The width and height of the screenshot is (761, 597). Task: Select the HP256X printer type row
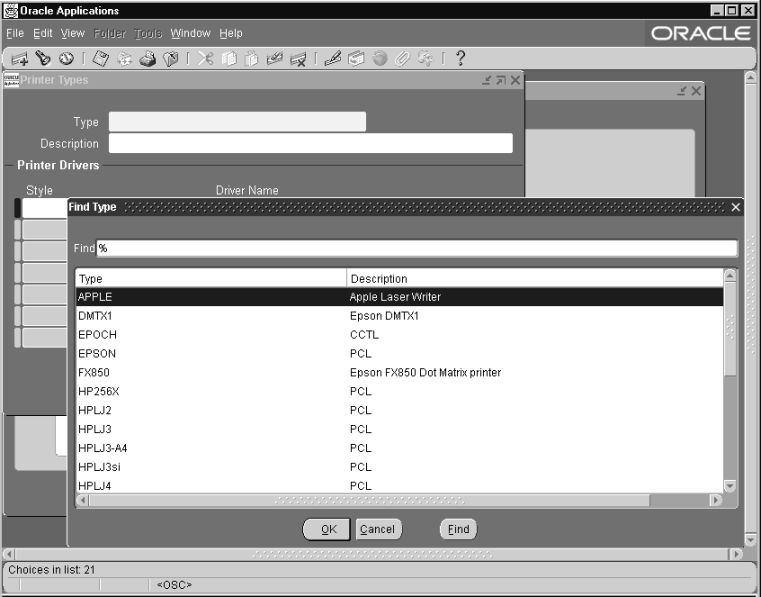[399, 392]
